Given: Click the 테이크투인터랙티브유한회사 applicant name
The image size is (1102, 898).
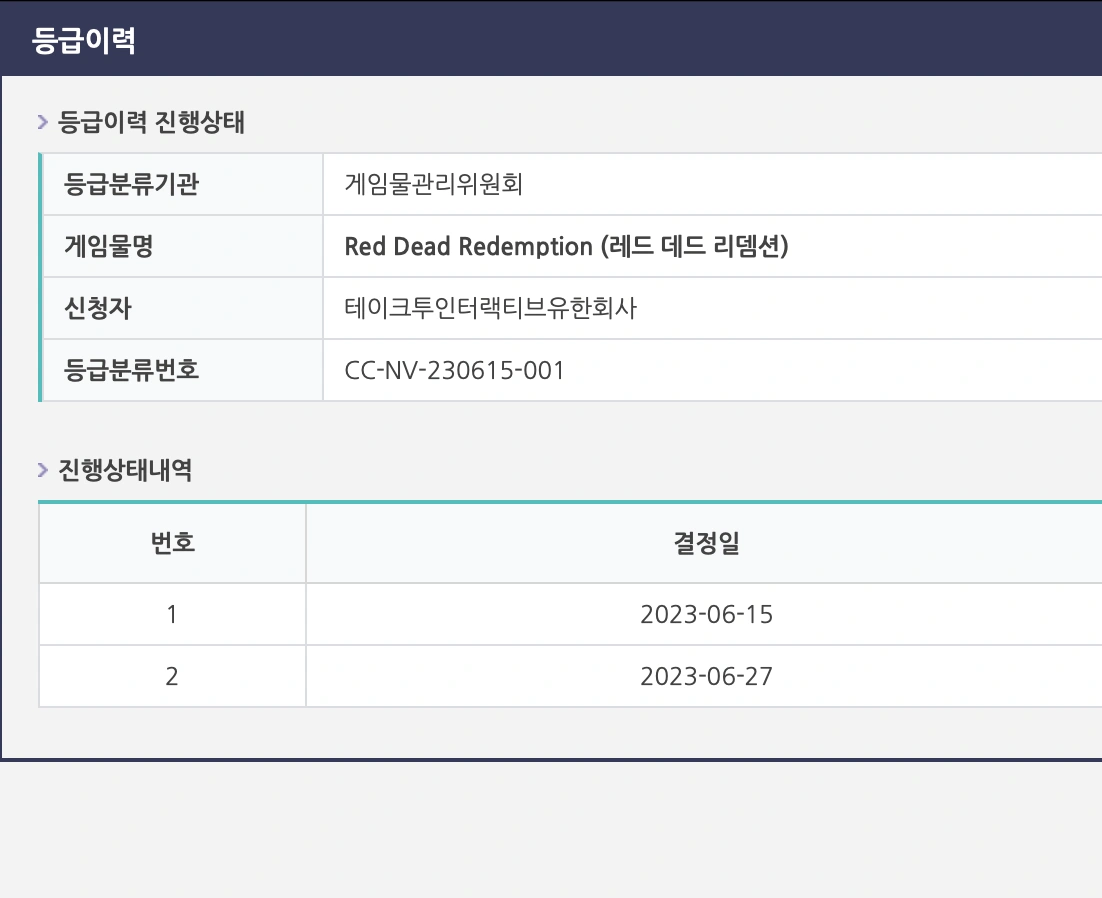Looking at the screenshot, I should point(491,308).
